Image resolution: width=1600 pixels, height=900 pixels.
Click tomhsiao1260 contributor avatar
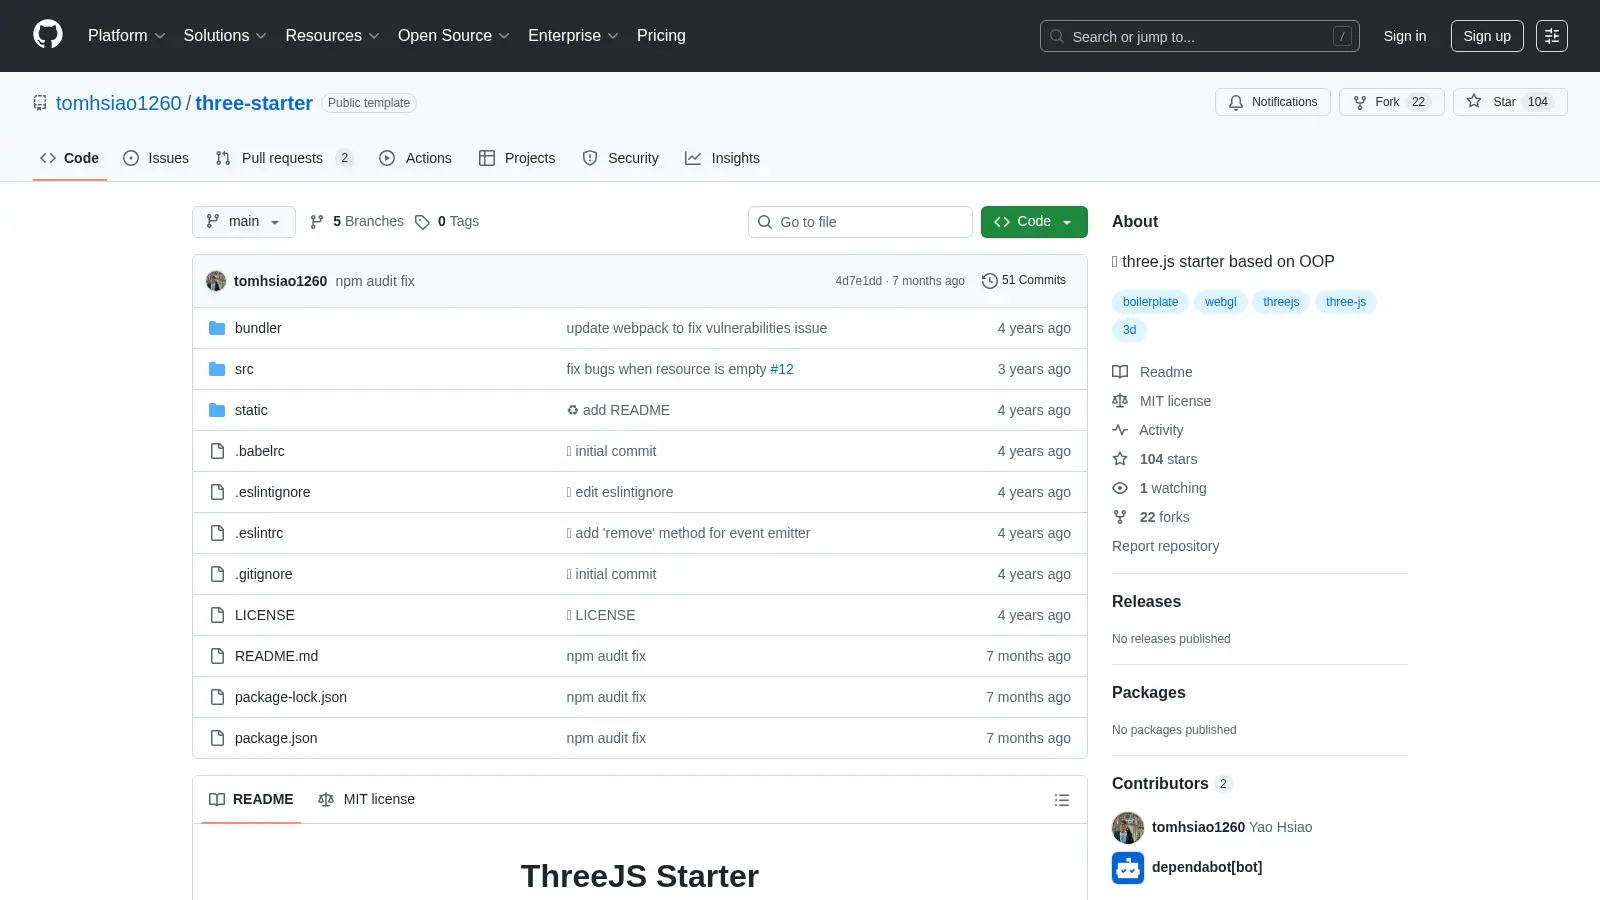click(x=1128, y=827)
